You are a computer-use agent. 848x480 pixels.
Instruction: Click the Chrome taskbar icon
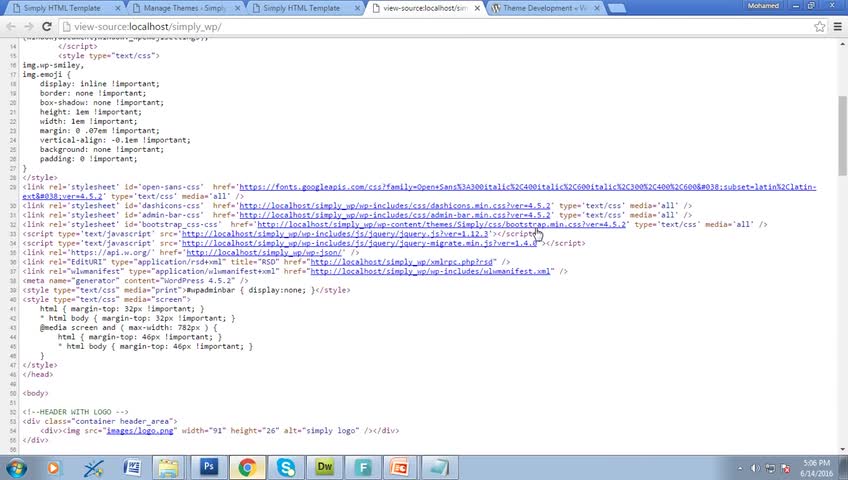coord(247,468)
